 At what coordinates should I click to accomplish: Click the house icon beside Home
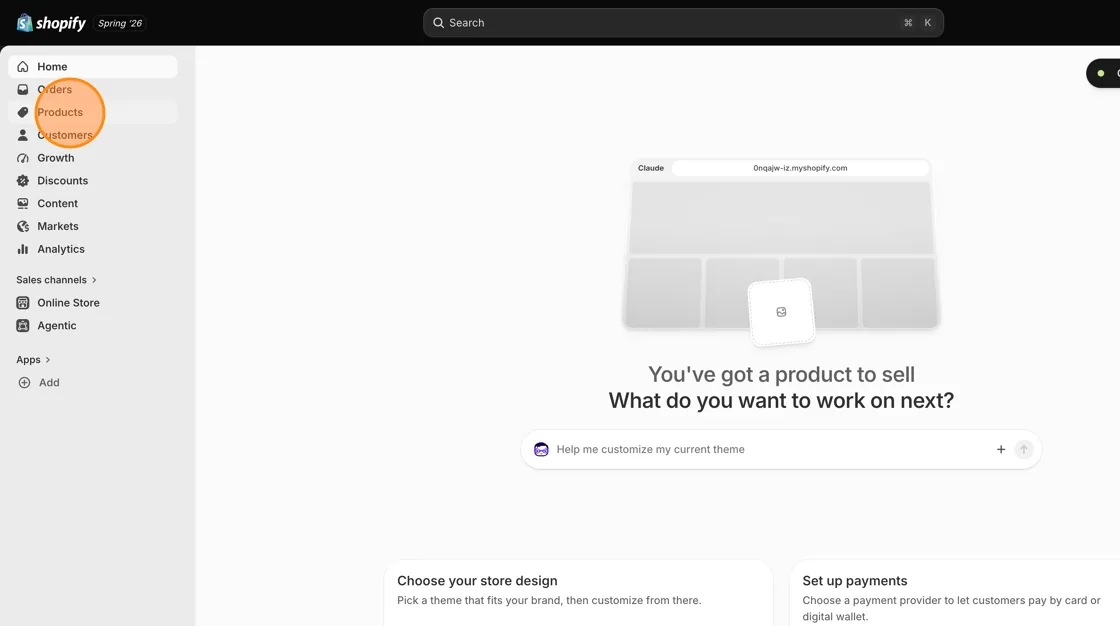[x=23, y=66]
